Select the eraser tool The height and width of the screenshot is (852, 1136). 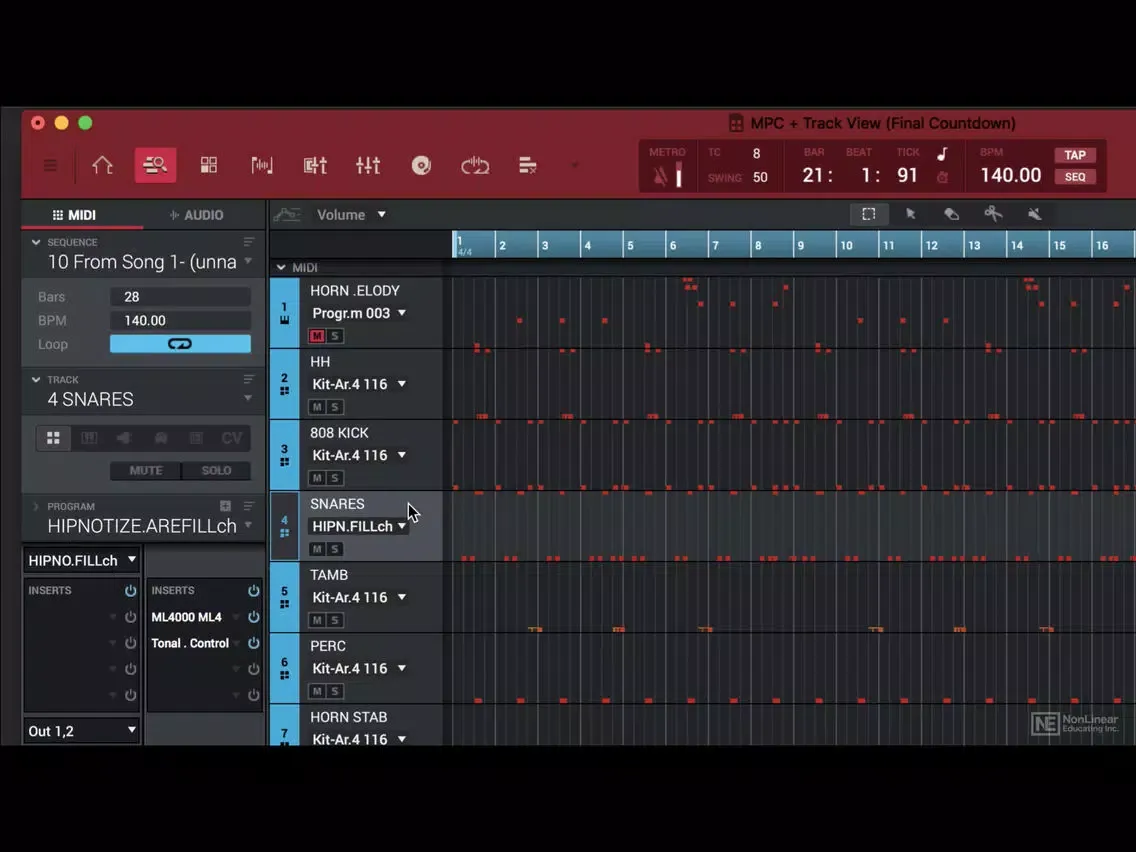(951, 214)
